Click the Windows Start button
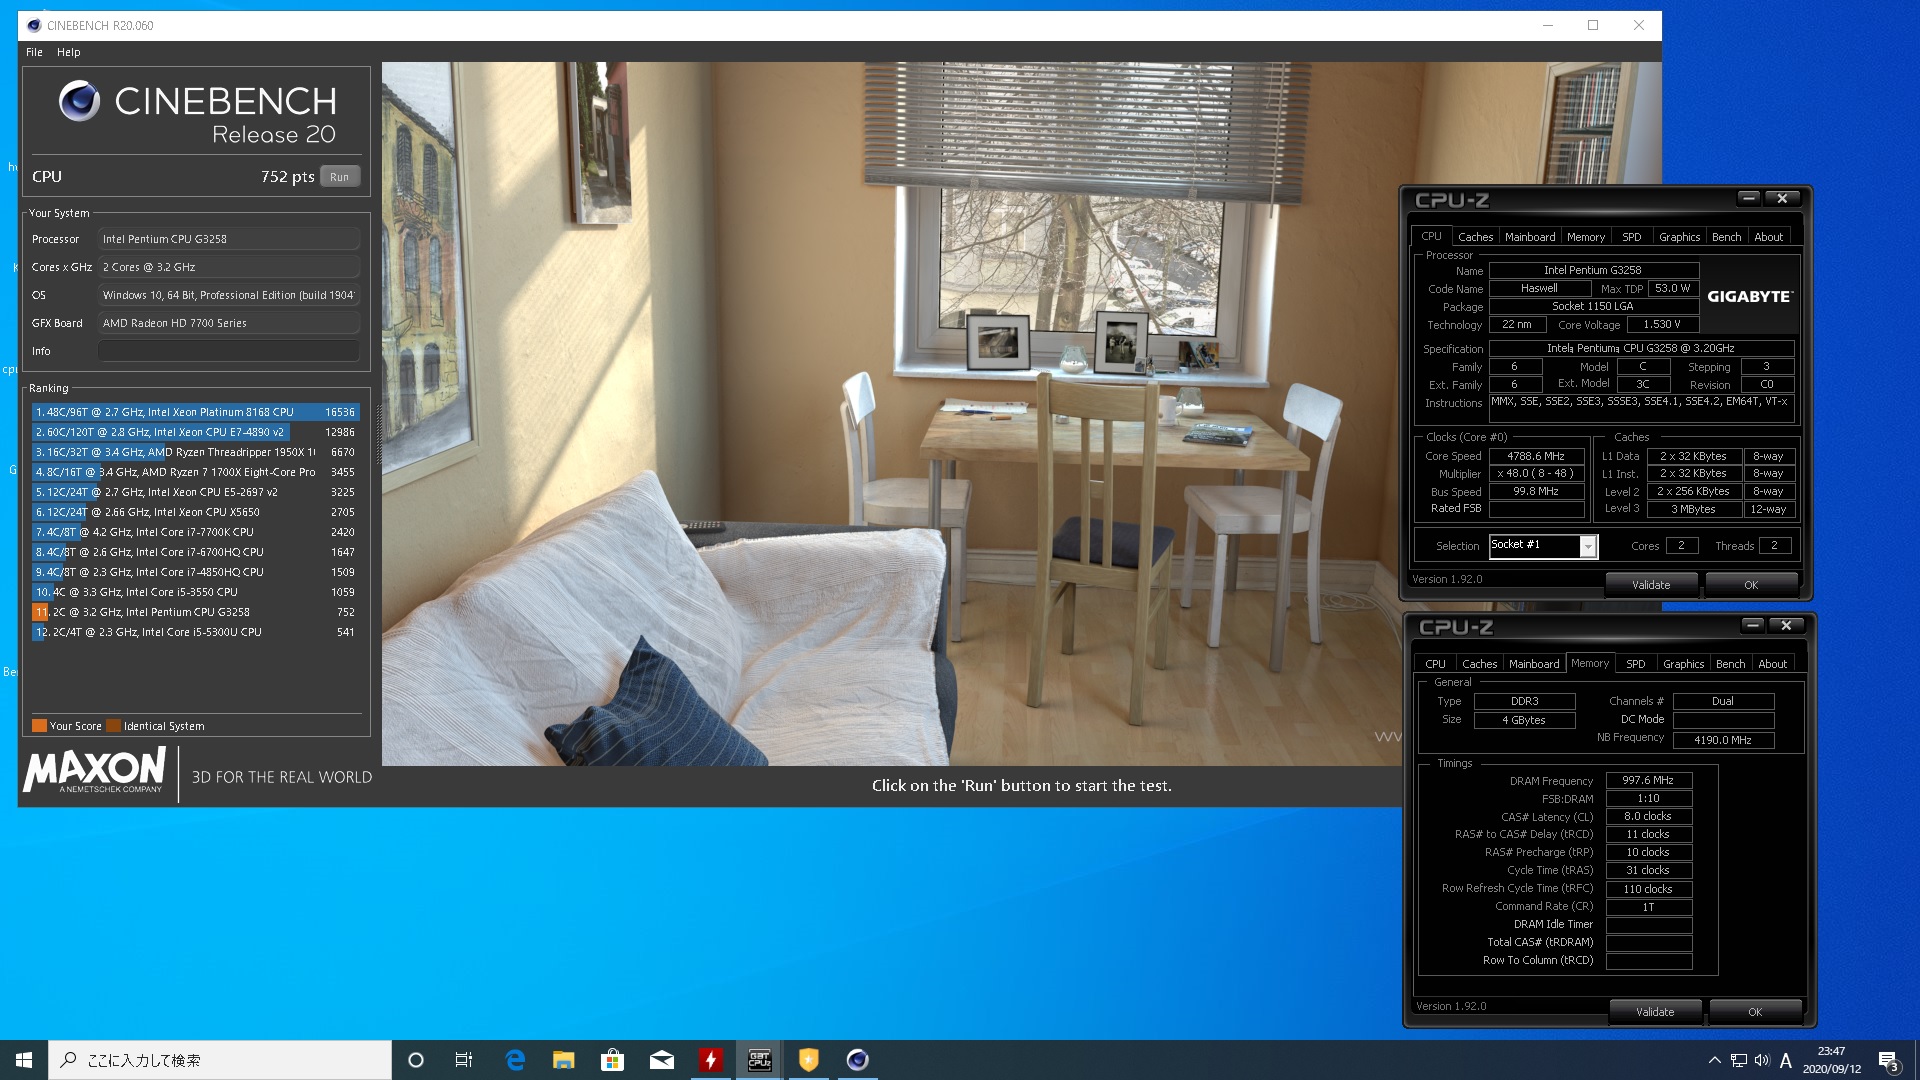The image size is (1920, 1080). click(x=24, y=1060)
